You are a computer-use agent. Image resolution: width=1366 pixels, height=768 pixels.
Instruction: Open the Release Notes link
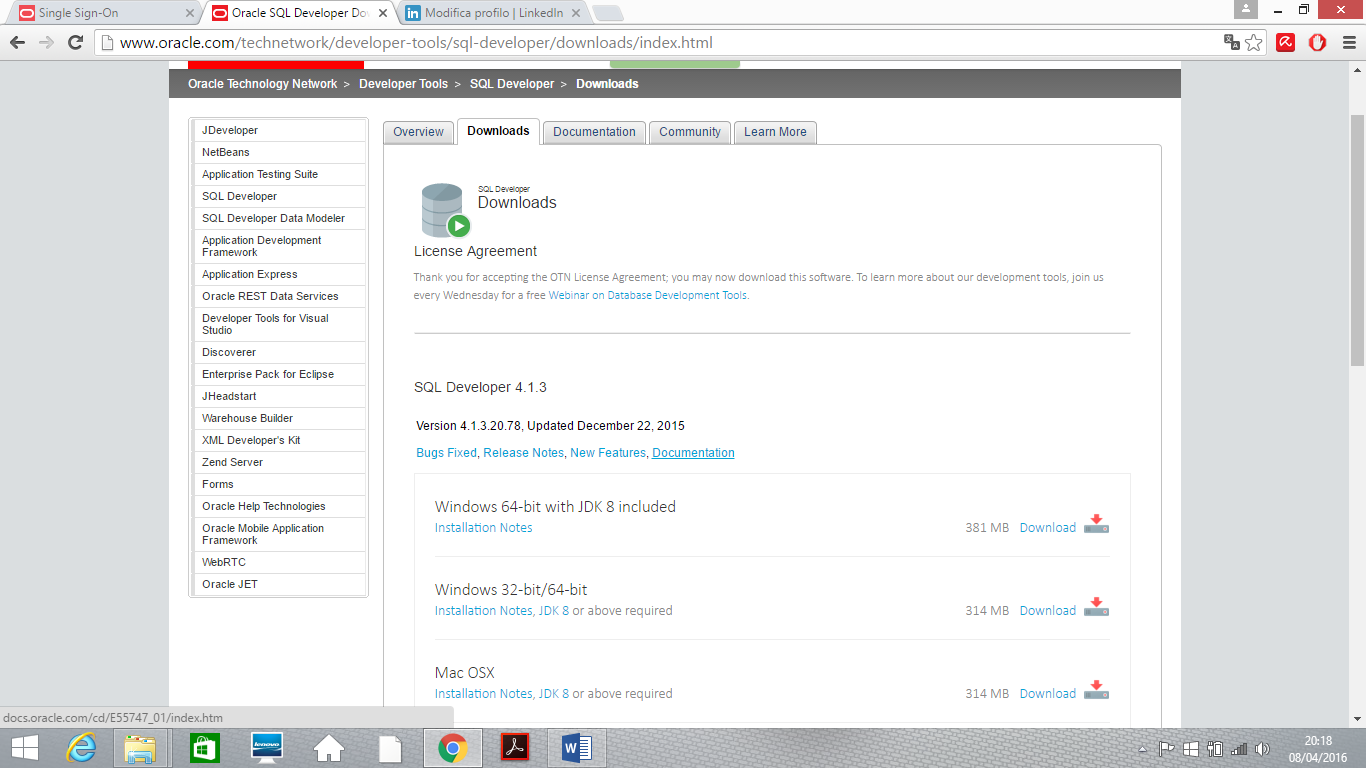click(x=524, y=453)
